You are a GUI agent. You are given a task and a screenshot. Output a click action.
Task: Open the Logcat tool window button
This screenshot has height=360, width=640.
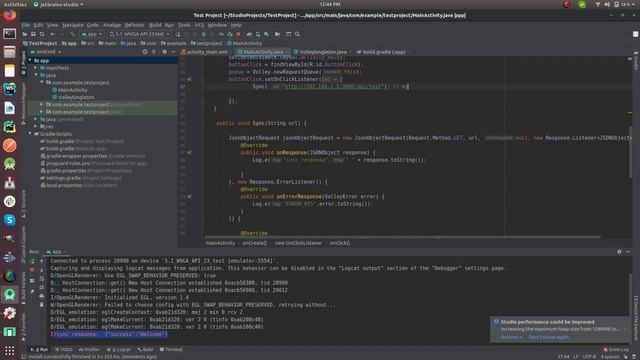click(119, 349)
